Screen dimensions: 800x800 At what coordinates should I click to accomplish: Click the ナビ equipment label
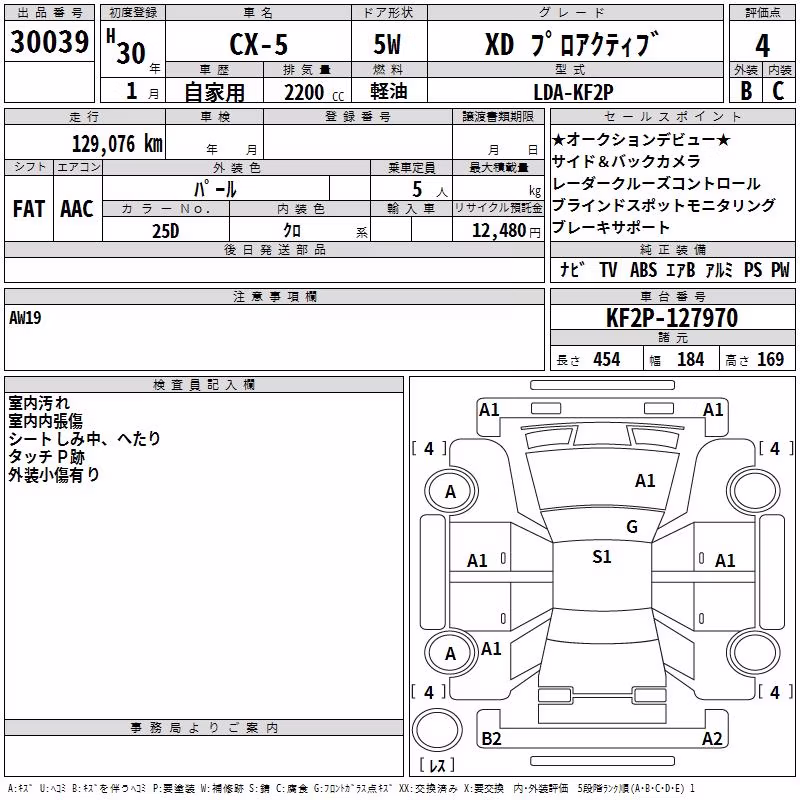point(572,269)
